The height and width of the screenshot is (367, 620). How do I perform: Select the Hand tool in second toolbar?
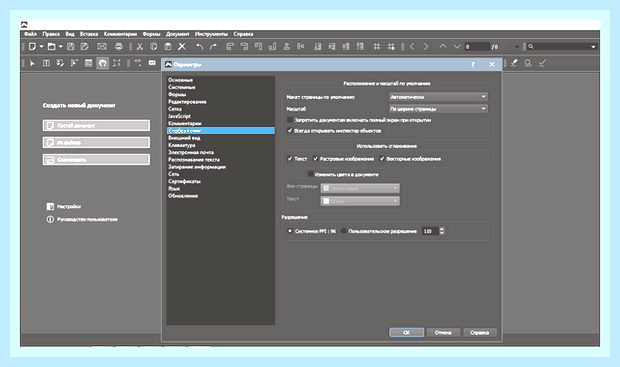pyautogui.click(x=102, y=63)
